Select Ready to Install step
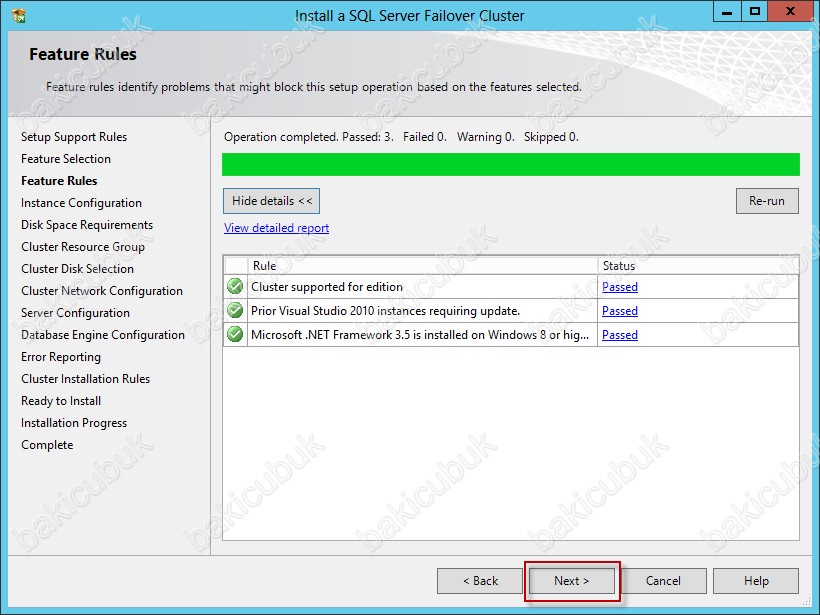820x615 pixels. tap(61, 401)
